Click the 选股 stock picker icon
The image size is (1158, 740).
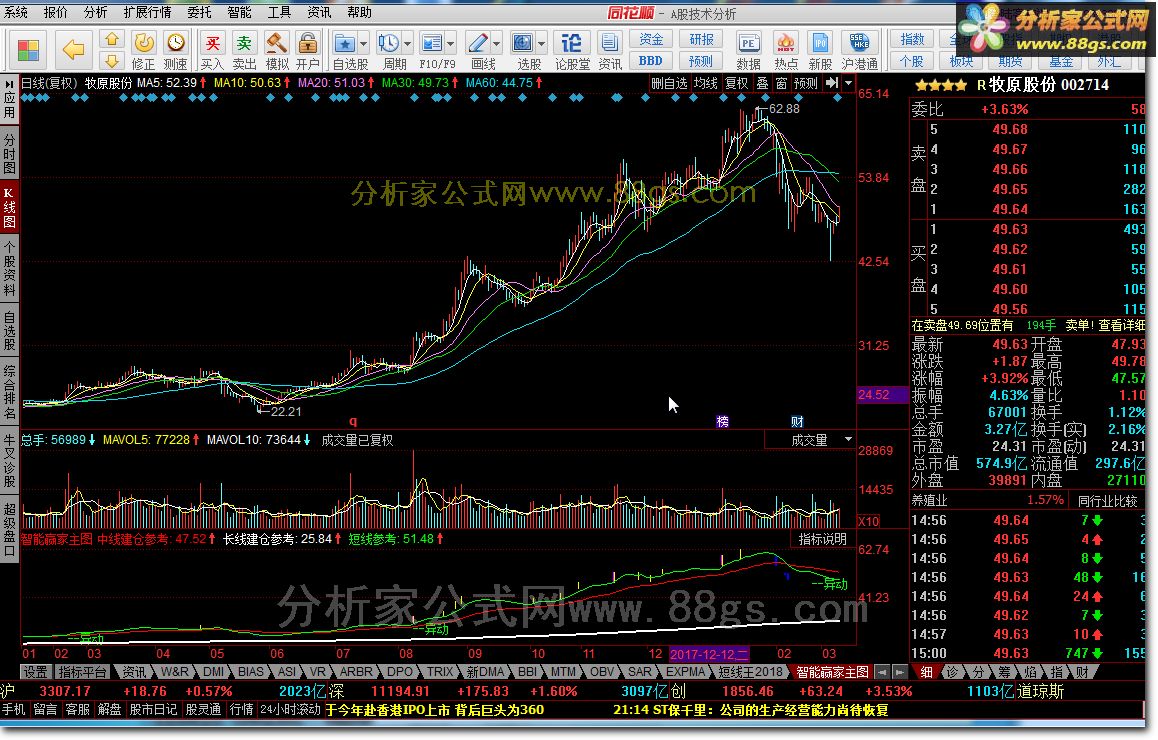(x=523, y=43)
